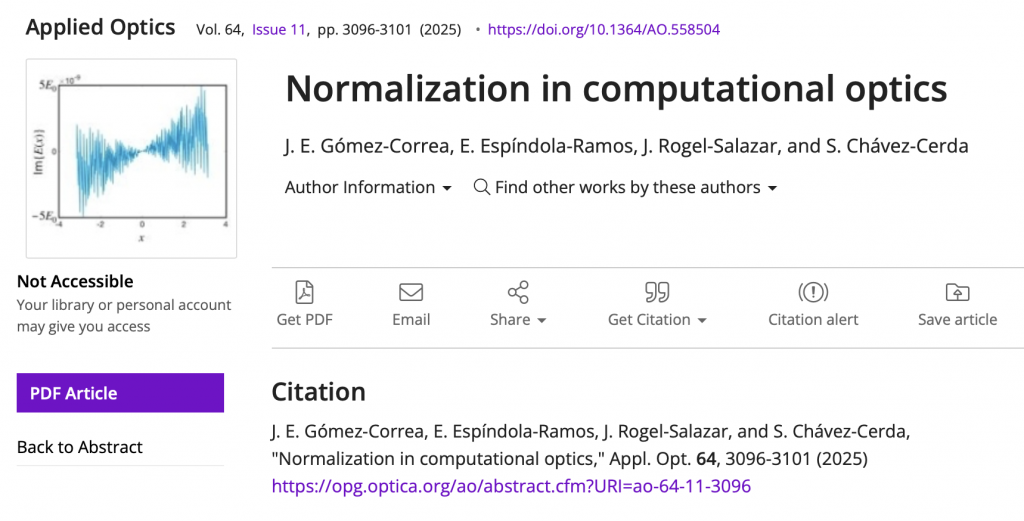The height and width of the screenshot is (521, 1024).
Task: Click the Citation alert label
Action: click(x=813, y=320)
